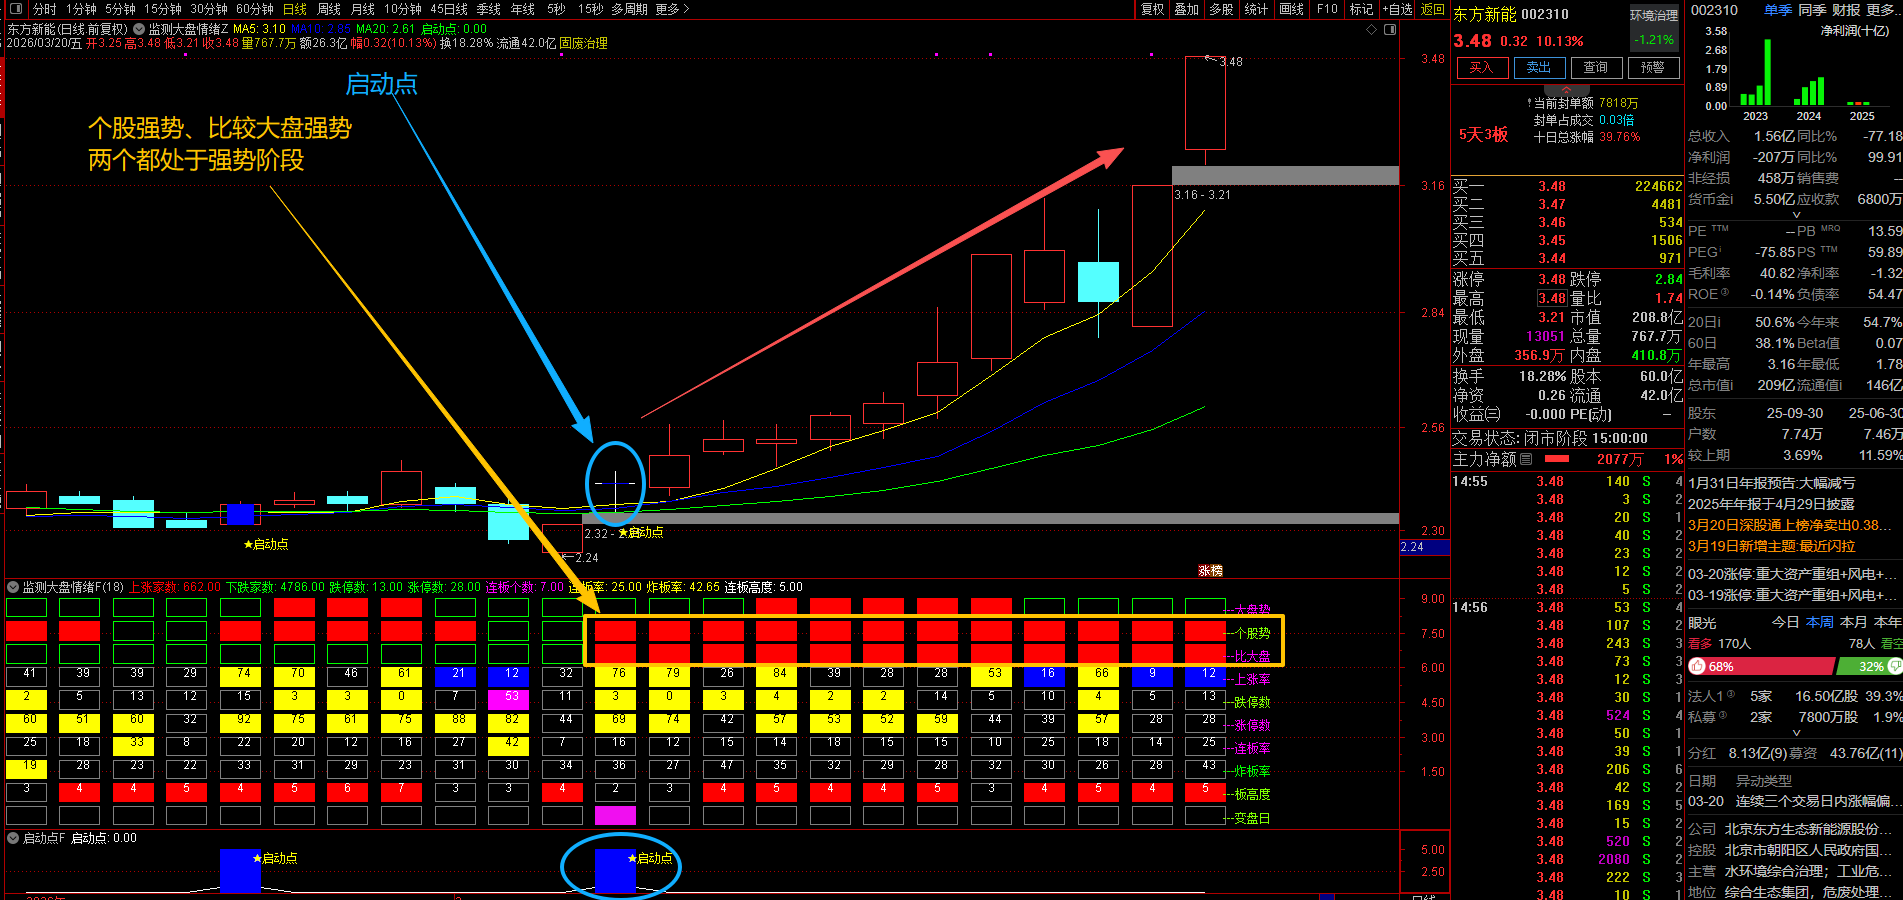
Task: Switch to 周线 weekly chart
Action: [x=329, y=9]
